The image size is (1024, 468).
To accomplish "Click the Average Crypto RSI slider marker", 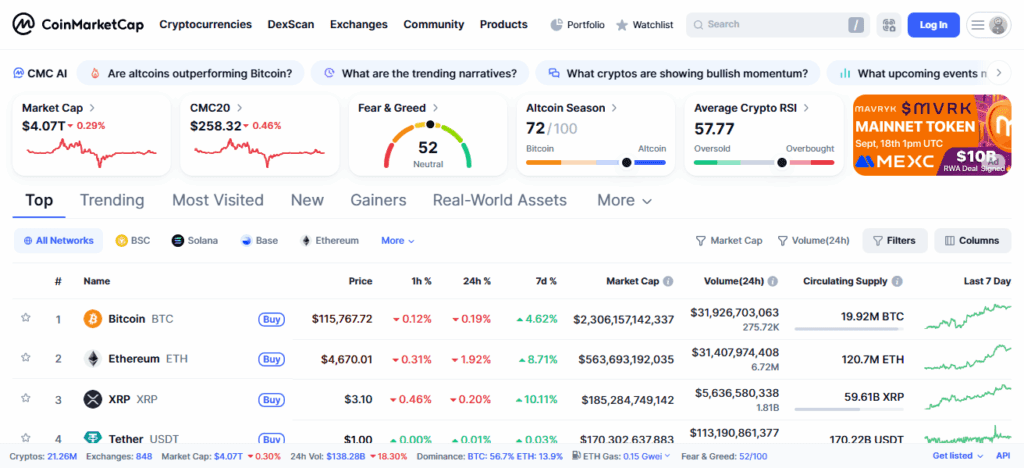I will (x=782, y=163).
